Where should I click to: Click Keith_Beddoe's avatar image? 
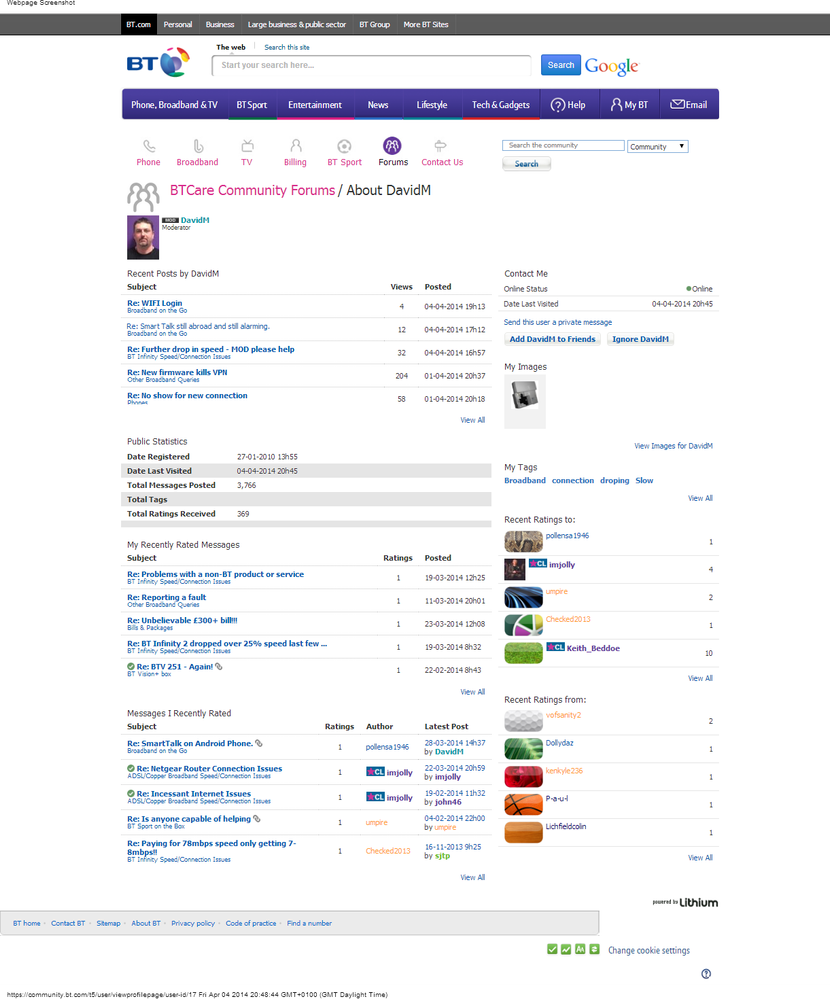(524, 653)
